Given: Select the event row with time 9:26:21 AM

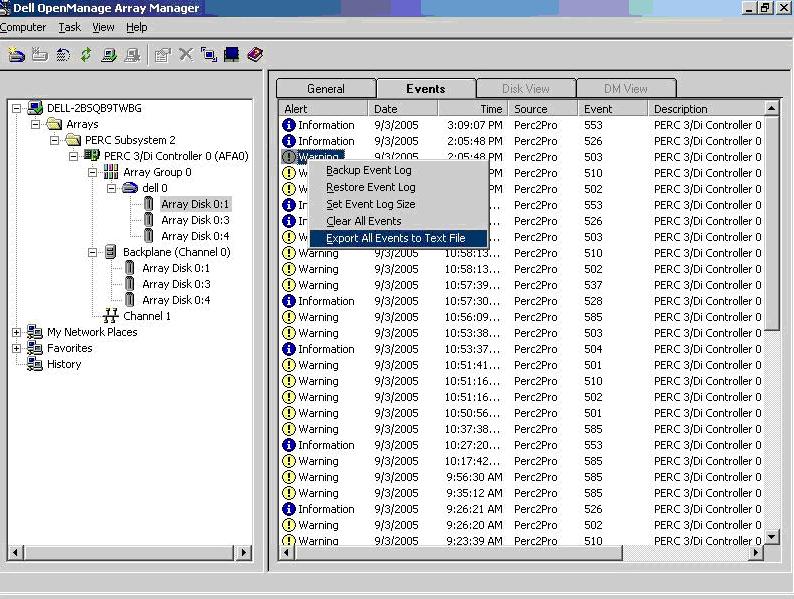Looking at the screenshot, I should pos(522,509).
